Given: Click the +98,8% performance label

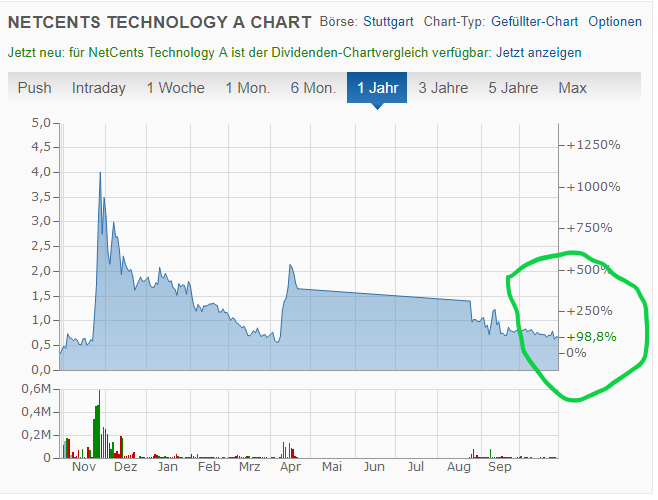Looking at the screenshot, I should [x=591, y=337].
